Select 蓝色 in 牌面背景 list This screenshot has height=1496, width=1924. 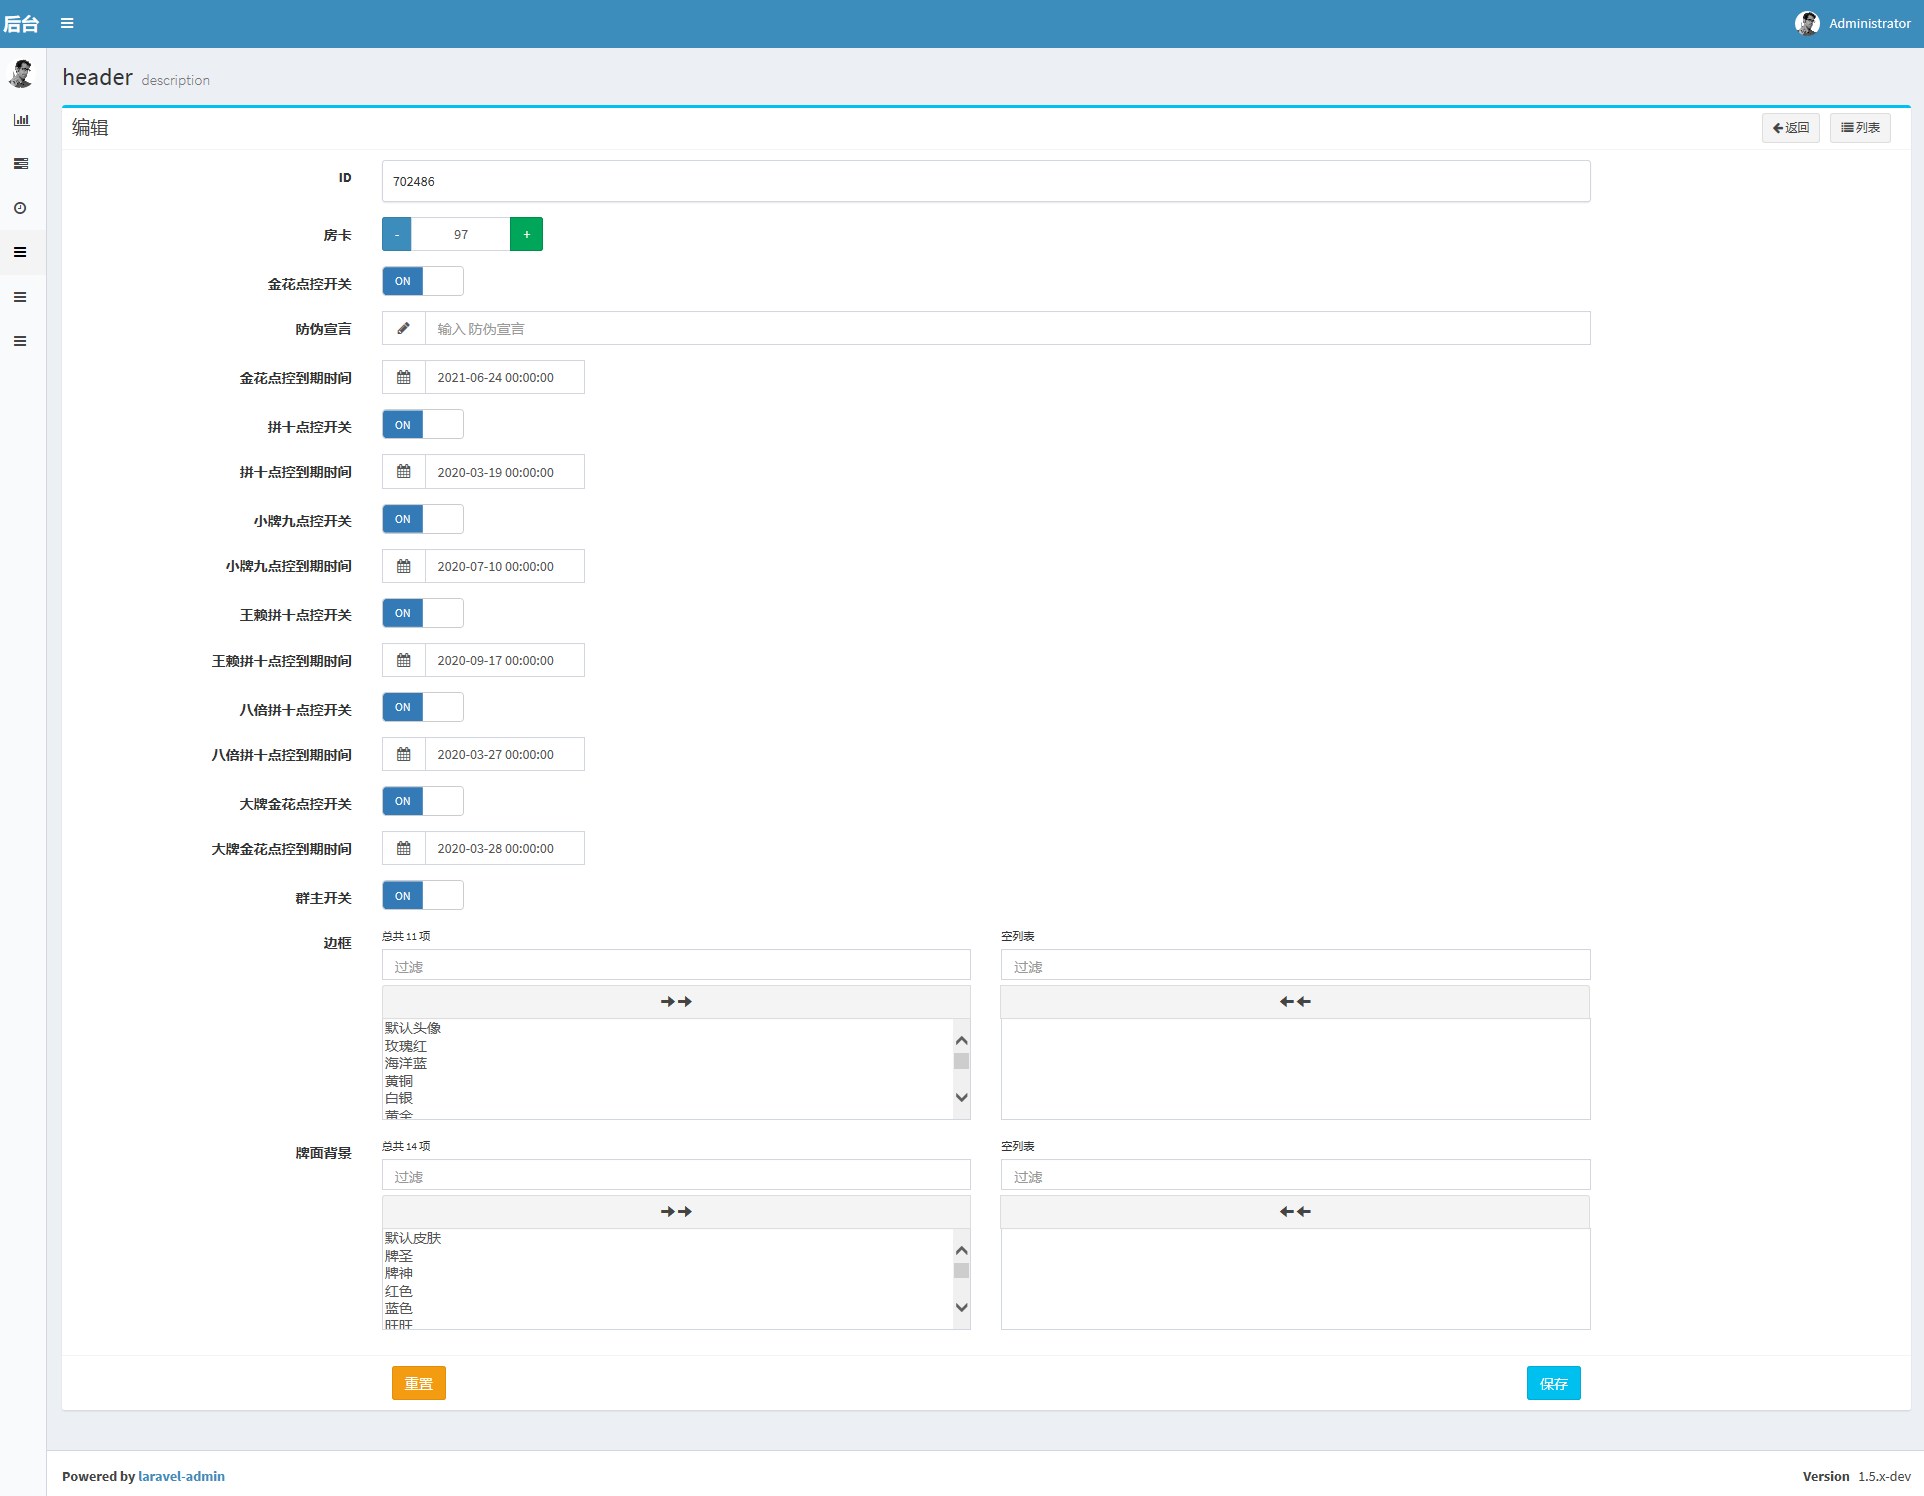pos(668,1308)
